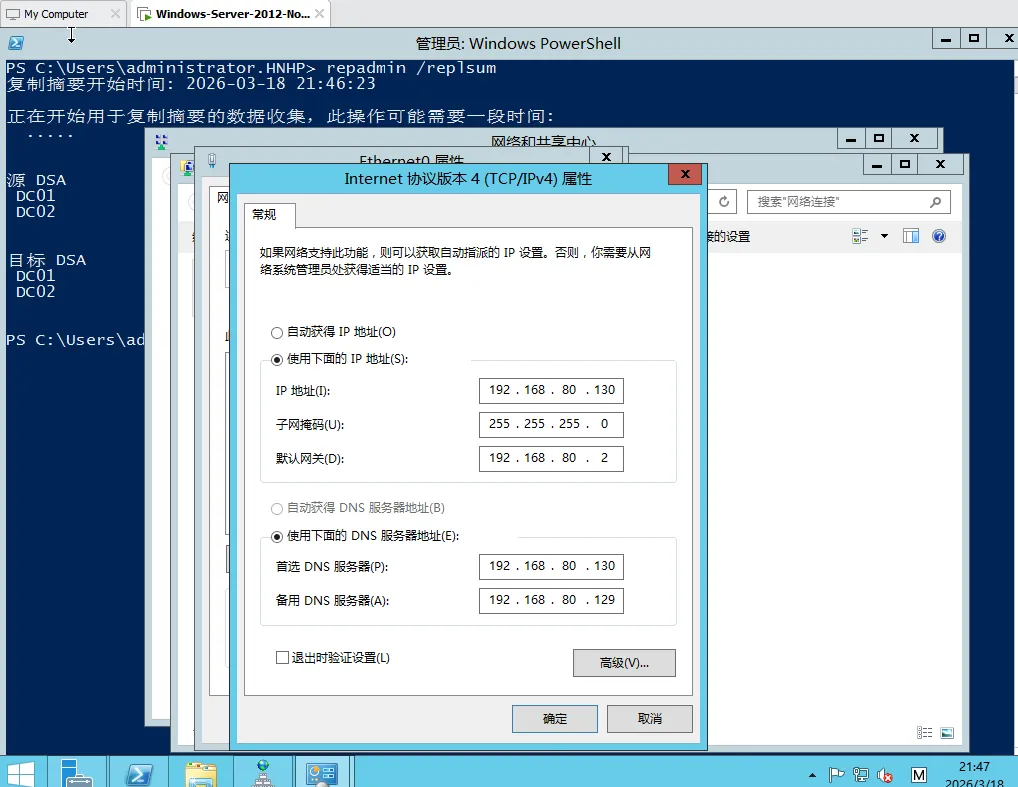This screenshot has width=1018, height=787.
Task: Switch to the 常规 tab in TCP/IPv4 properties
Action: 268,215
